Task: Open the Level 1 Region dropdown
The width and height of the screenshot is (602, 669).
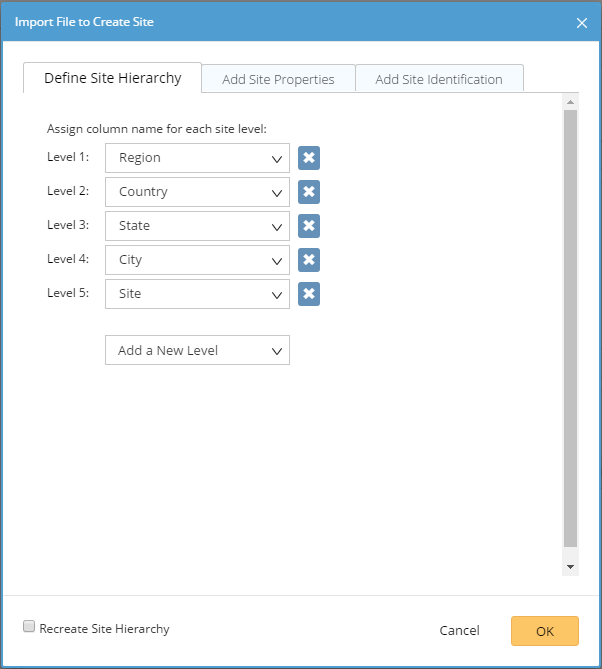Action: (x=197, y=158)
